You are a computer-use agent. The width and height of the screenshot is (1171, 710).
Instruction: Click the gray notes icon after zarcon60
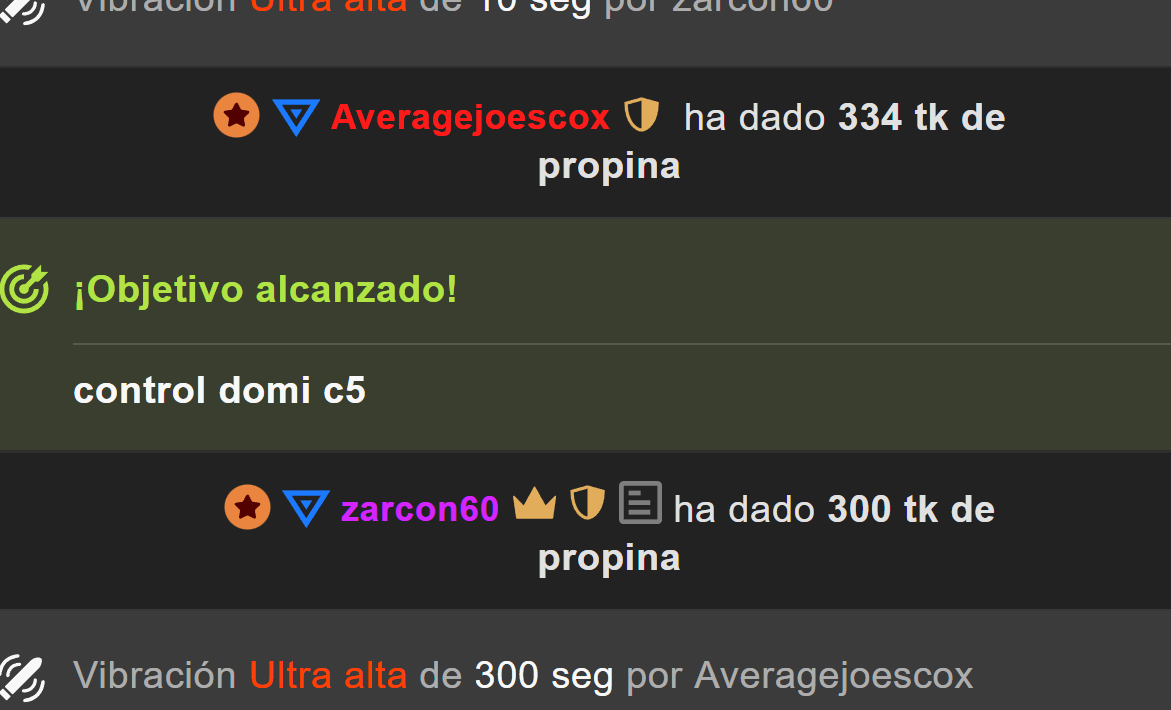[x=640, y=502]
